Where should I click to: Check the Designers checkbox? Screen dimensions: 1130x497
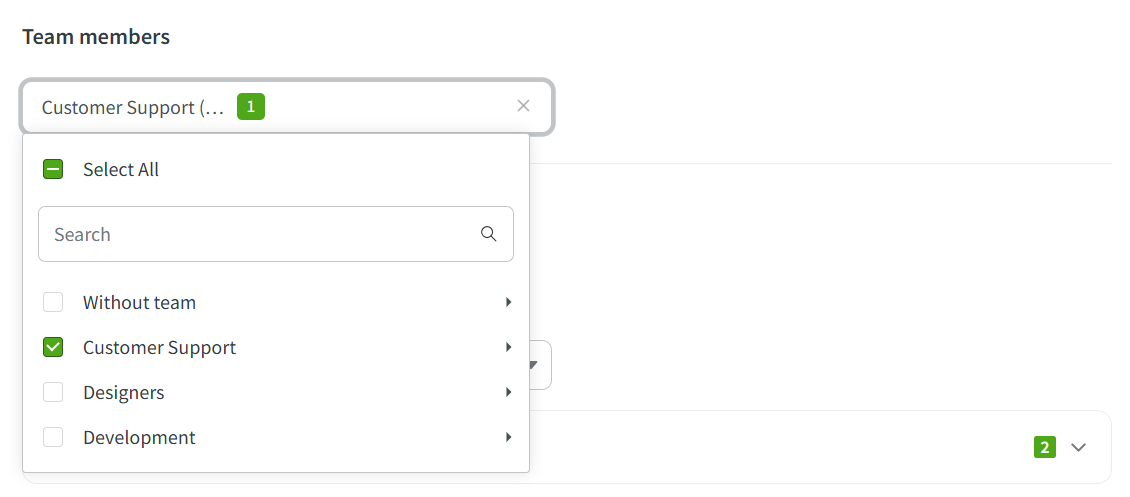click(53, 393)
